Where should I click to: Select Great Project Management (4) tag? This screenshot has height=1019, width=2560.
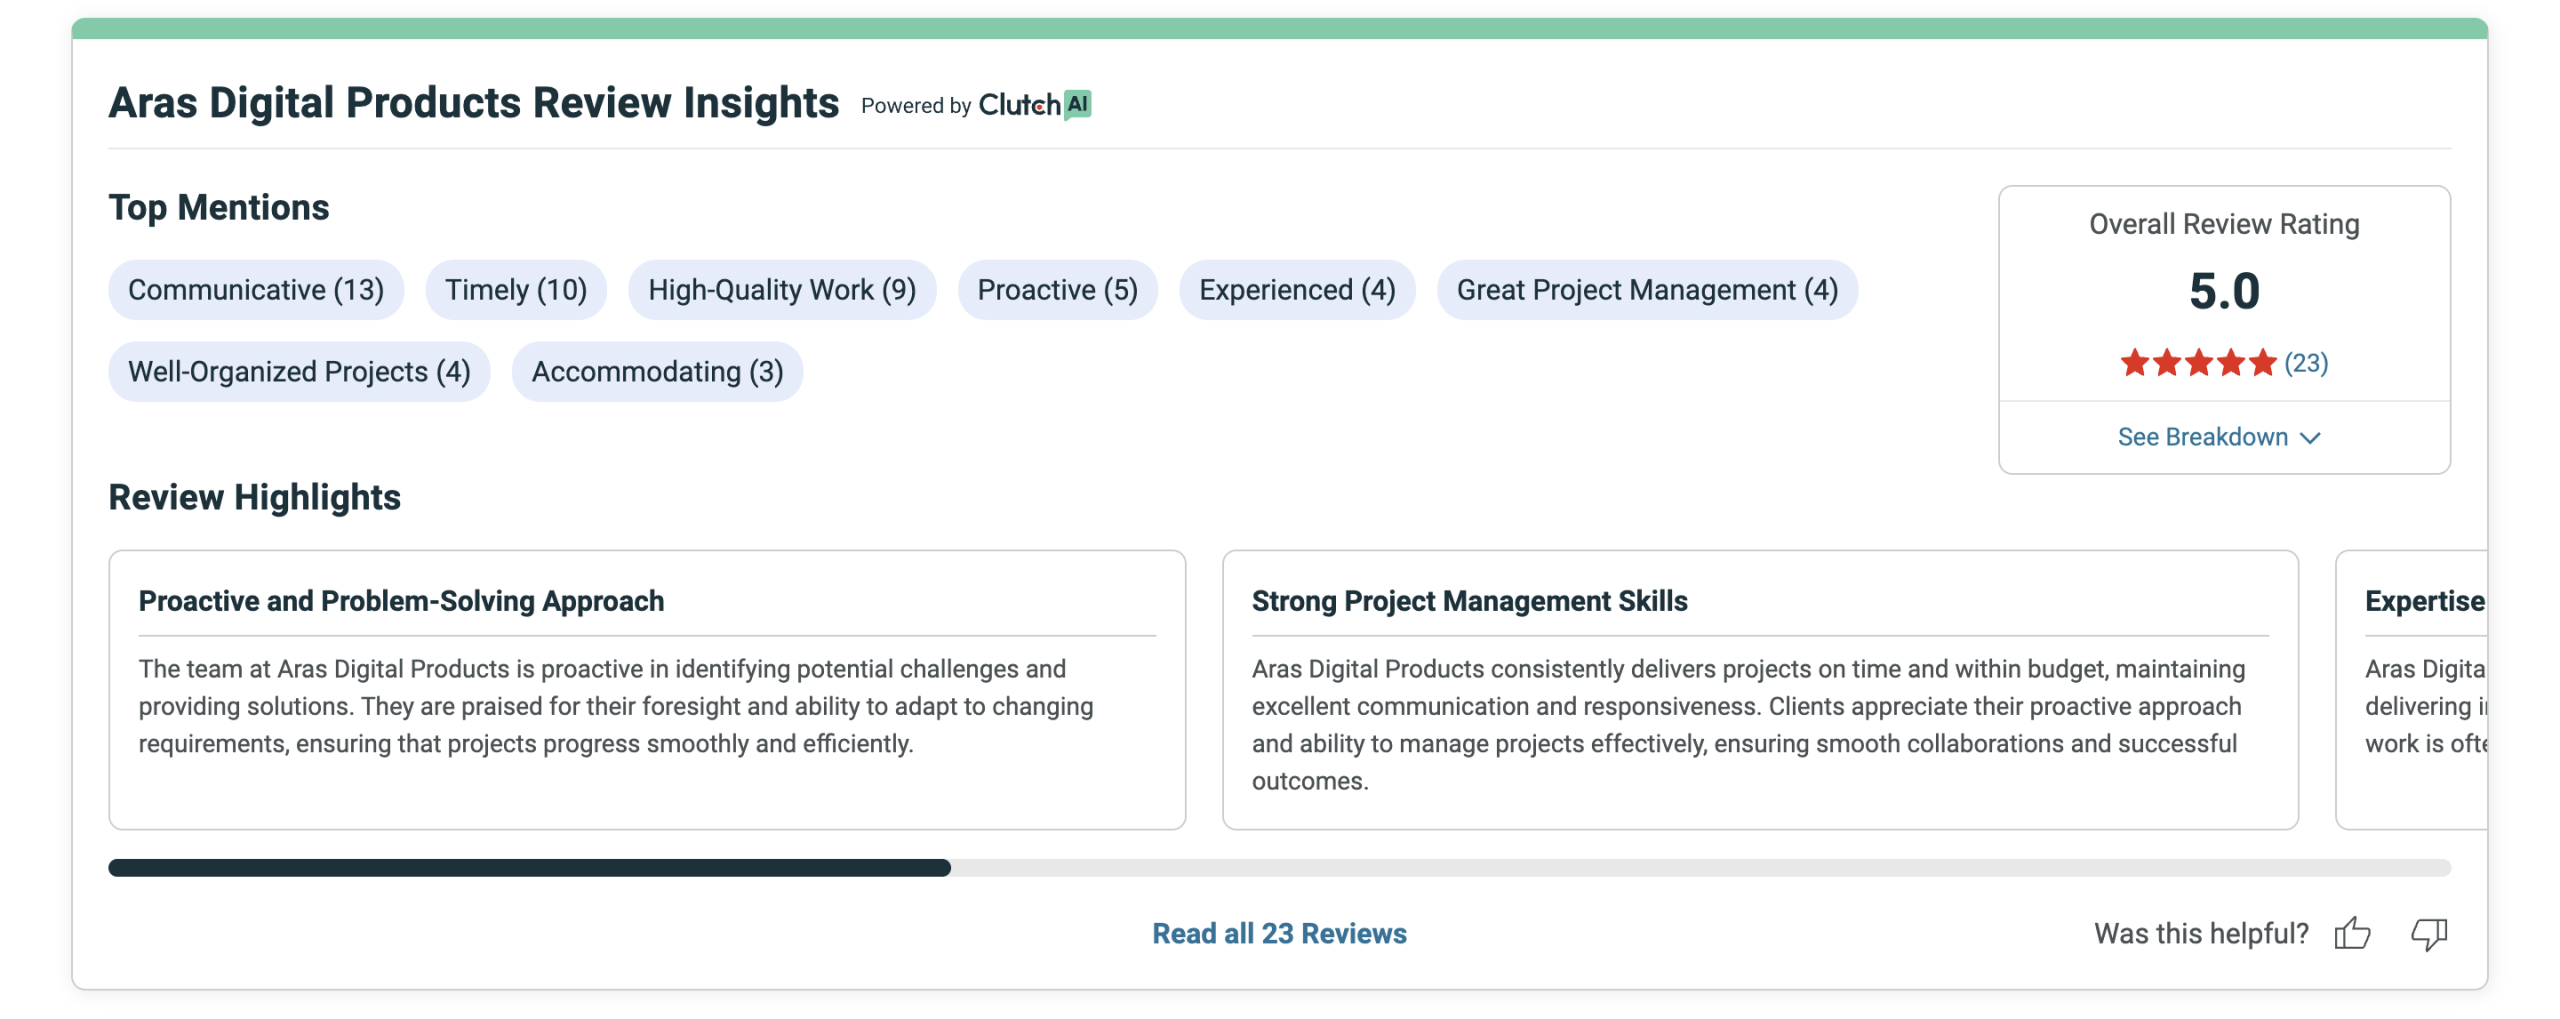click(x=1646, y=290)
